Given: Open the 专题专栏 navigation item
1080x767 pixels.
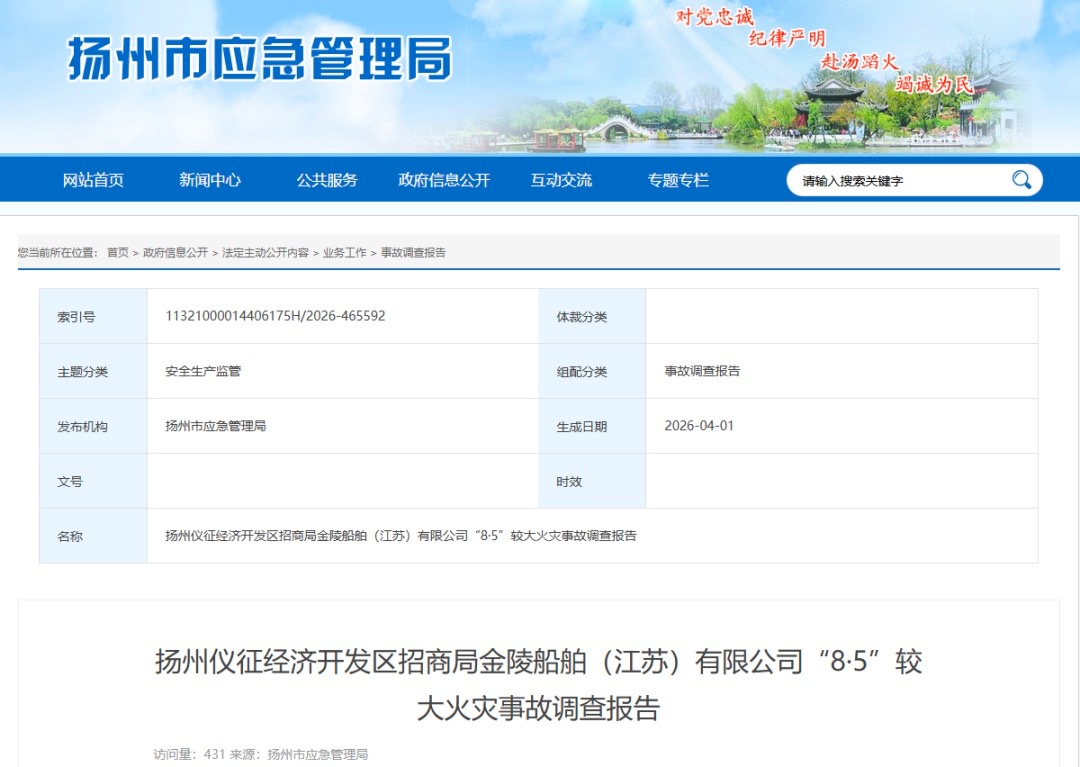Looking at the screenshot, I should [x=678, y=180].
